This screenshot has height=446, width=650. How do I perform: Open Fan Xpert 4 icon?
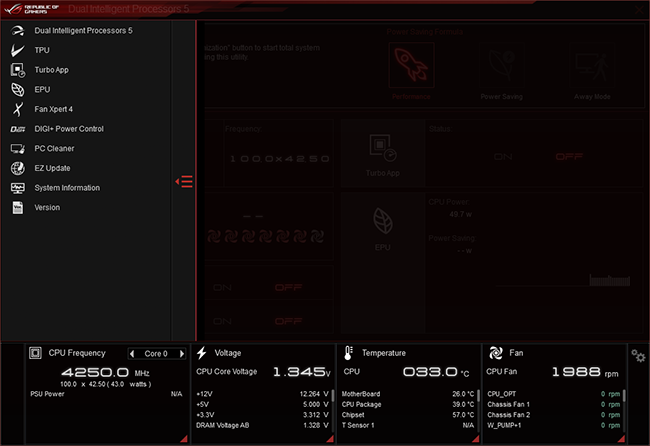17,109
